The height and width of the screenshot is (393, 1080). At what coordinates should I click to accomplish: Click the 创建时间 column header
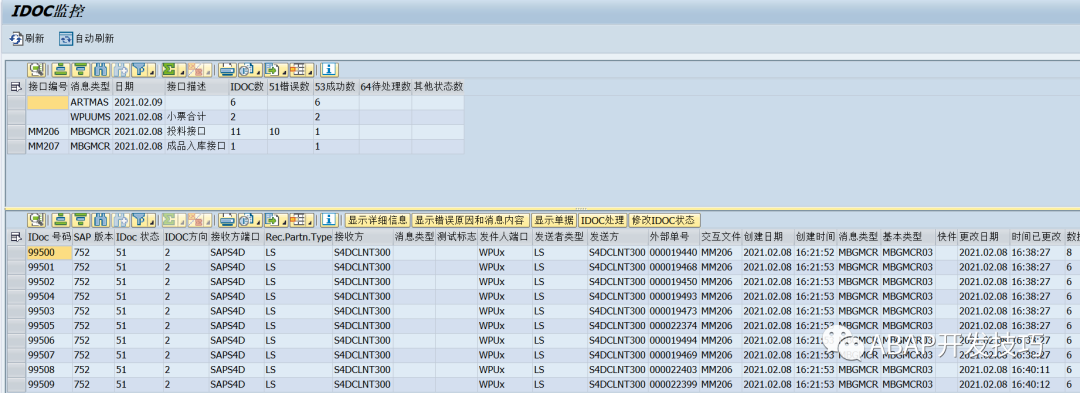pyautogui.click(x=815, y=237)
